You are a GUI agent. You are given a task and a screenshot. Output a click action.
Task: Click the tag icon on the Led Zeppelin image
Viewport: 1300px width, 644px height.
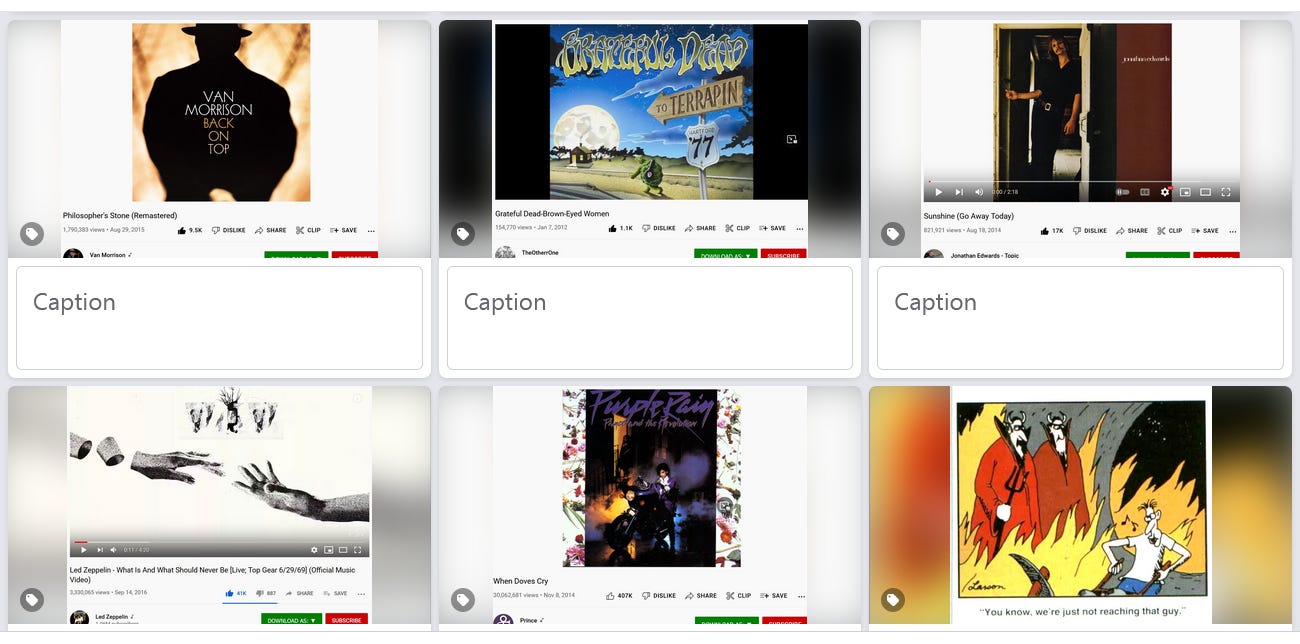click(32, 600)
